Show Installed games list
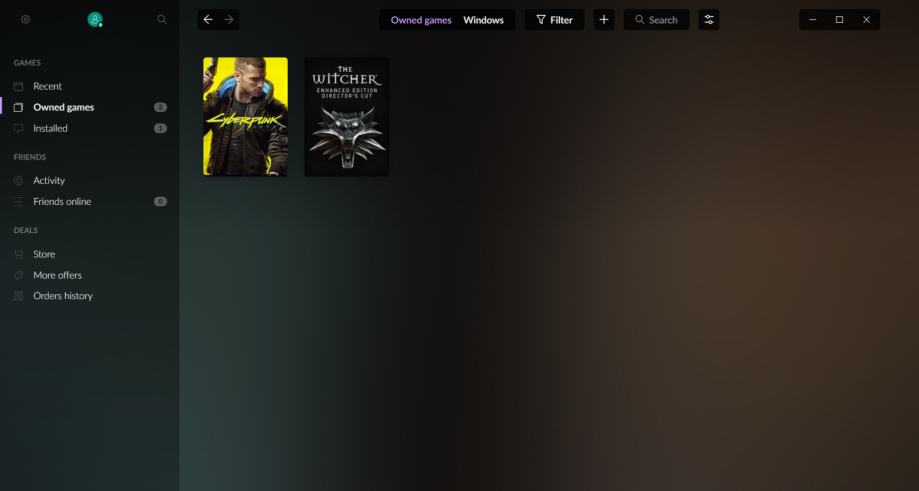 (x=50, y=128)
